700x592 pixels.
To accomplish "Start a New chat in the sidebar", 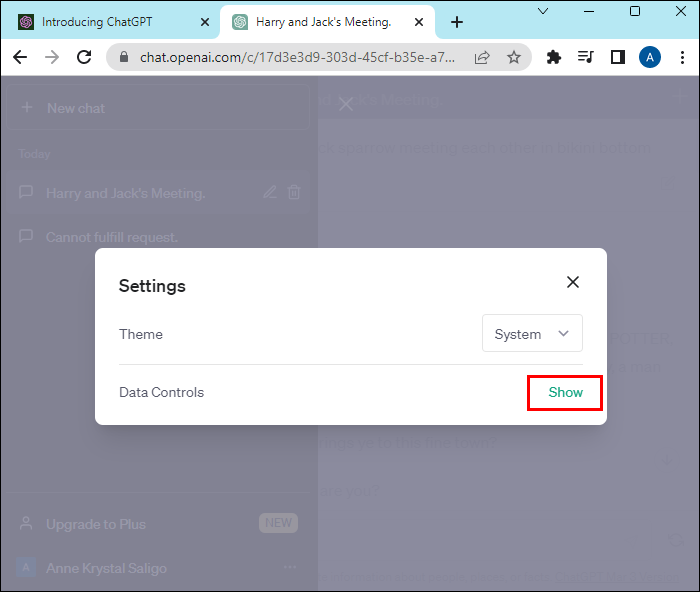I will tap(75, 108).
